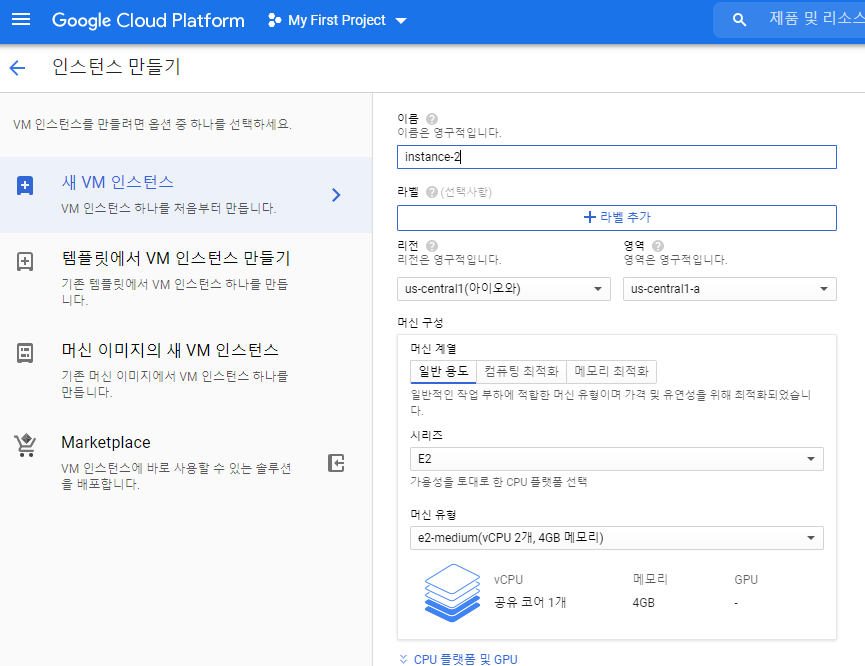Click the 가용성을 토대로 한 CPU 플랫폼 선택 text
The height and width of the screenshot is (666, 865).
tap(499, 482)
